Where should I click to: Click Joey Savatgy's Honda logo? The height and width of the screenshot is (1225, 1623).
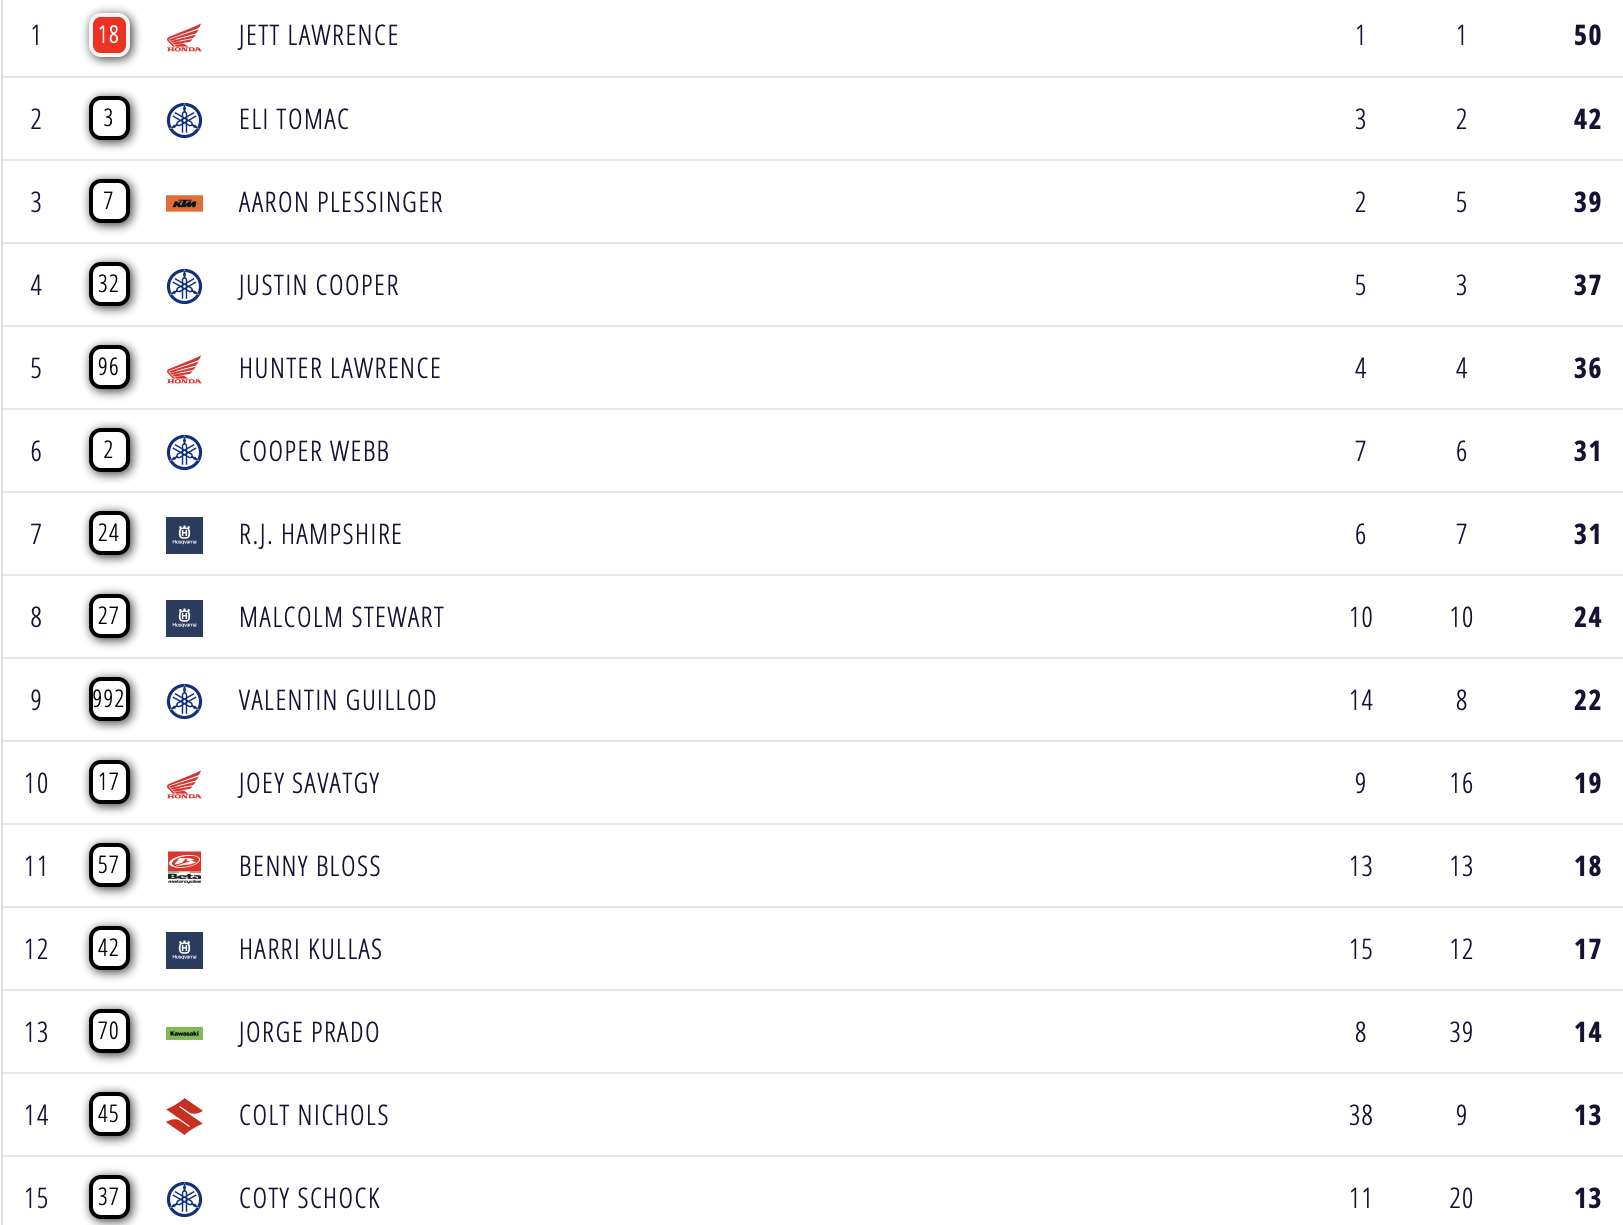click(x=184, y=784)
